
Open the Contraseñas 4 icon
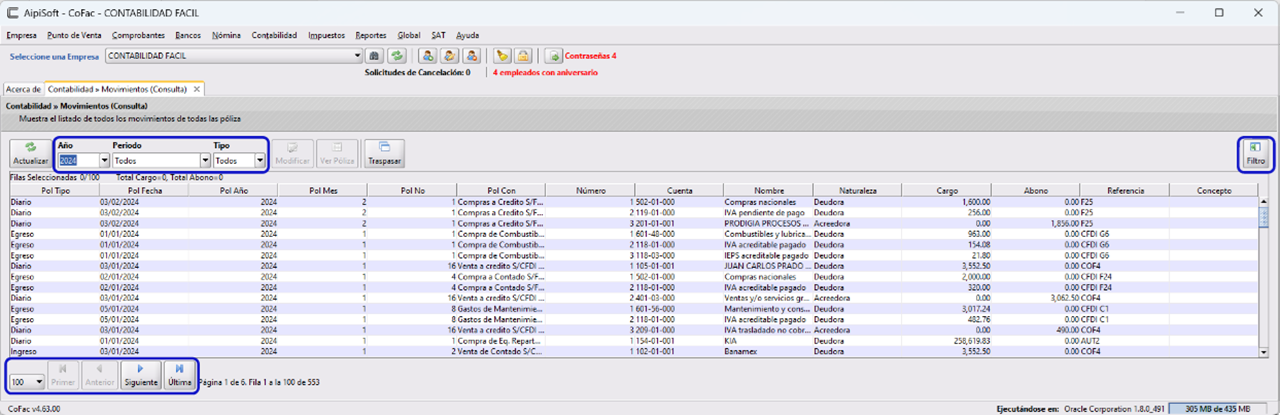coord(555,56)
